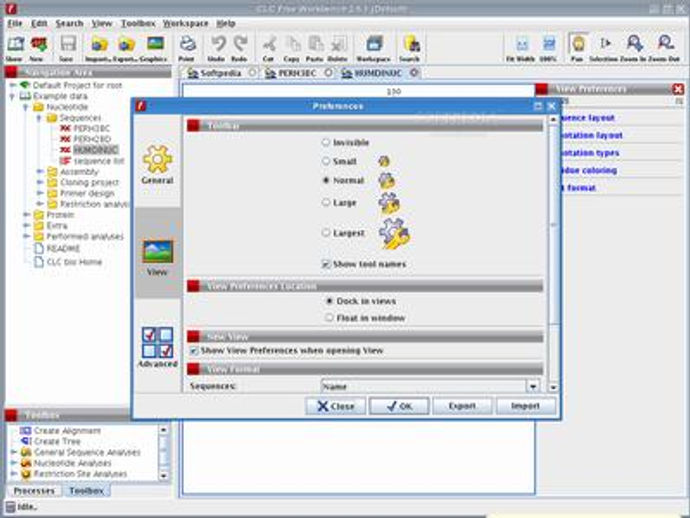Click the Export button in Preferences

[x=462, y=406]
